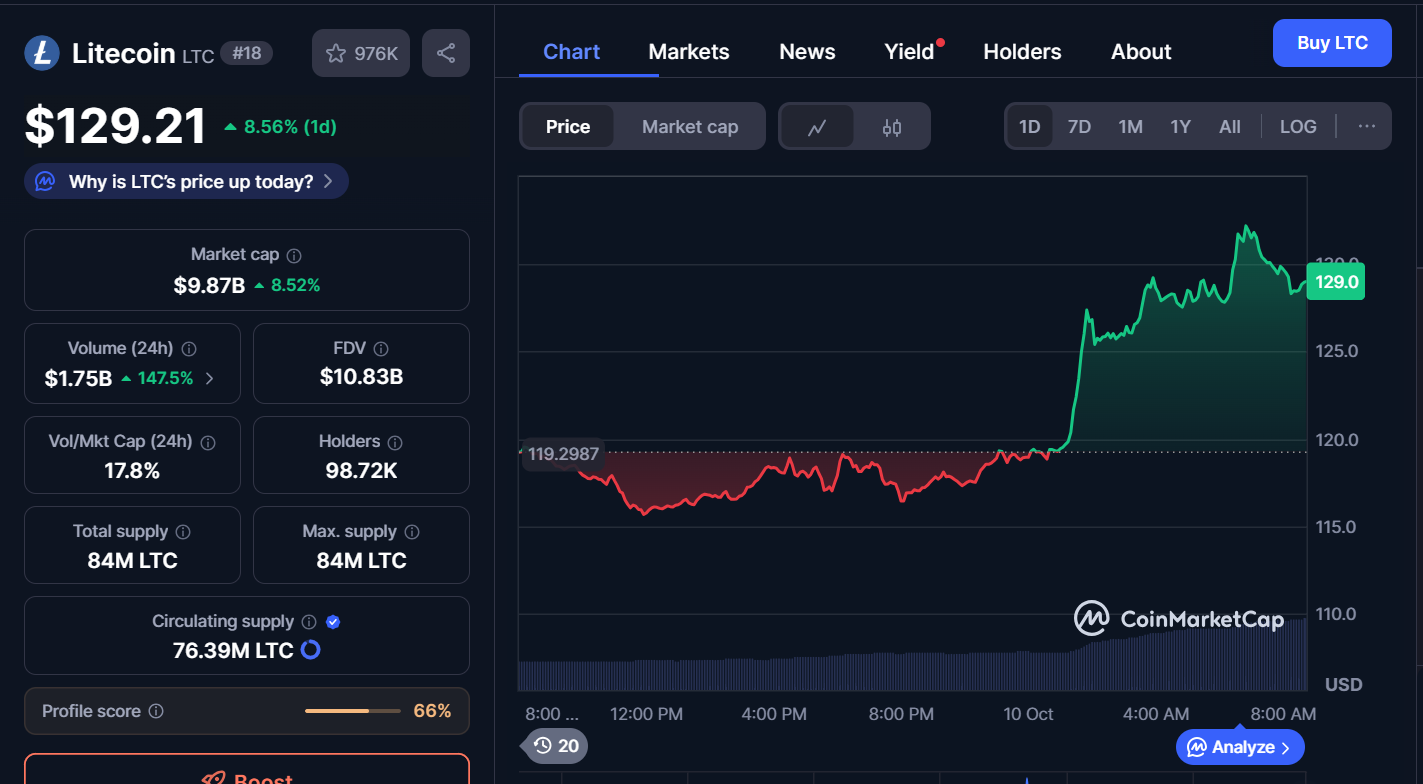Select the Price chart toggle

(x=567, y=127)
